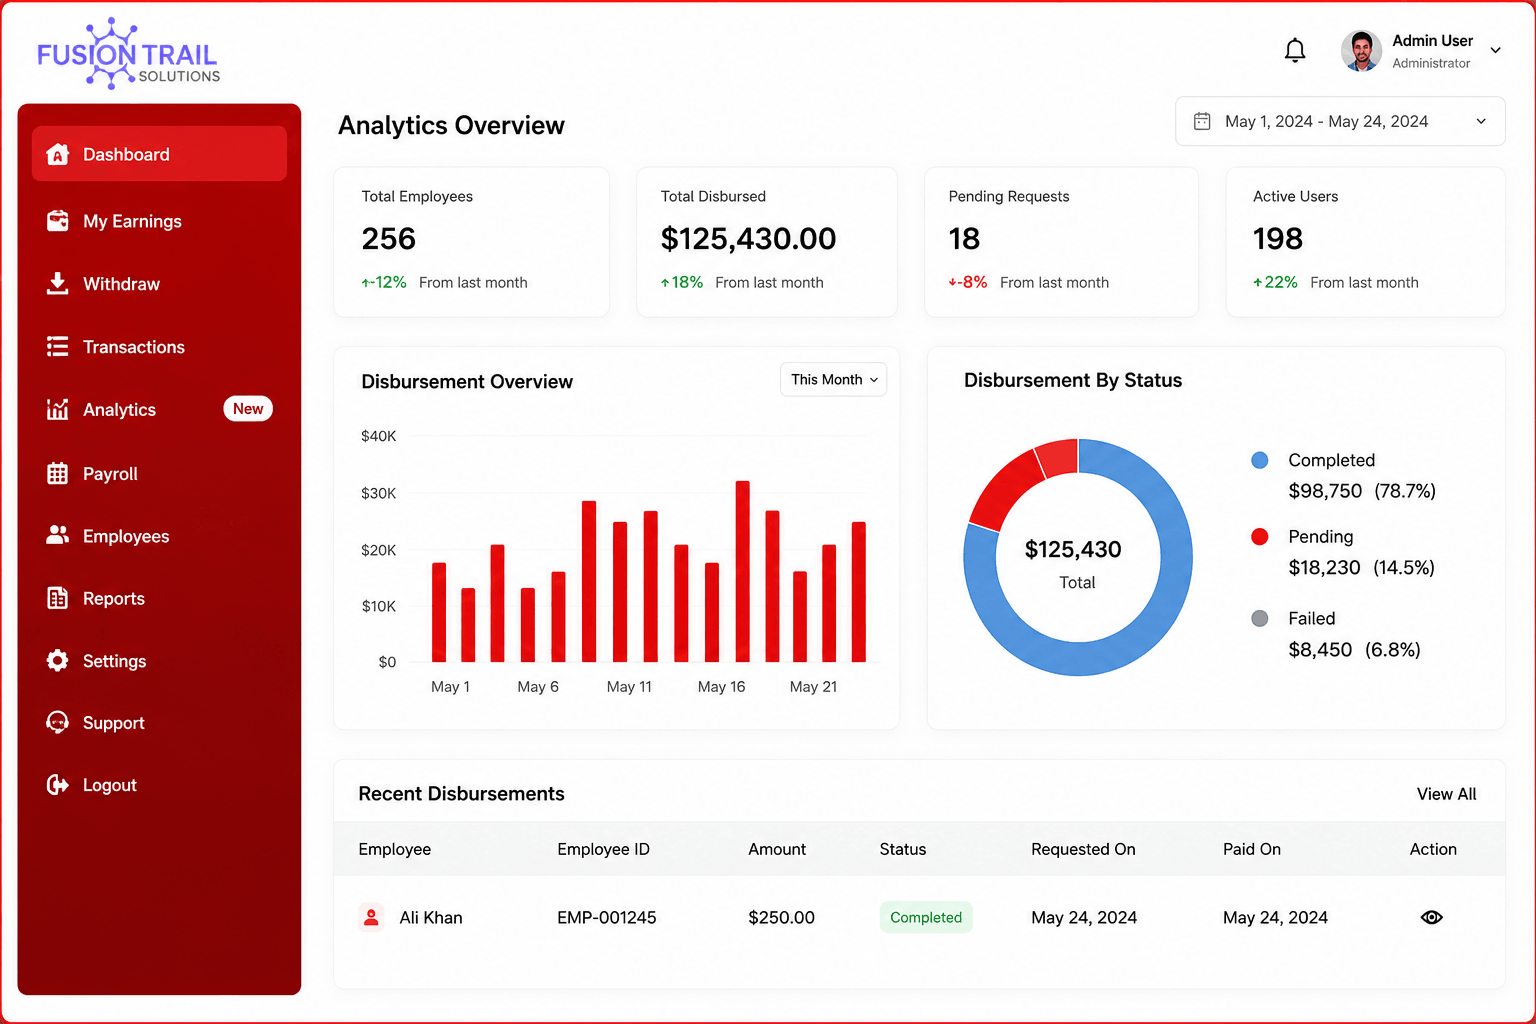Click the Analytics chart icon
The height and width of the screenshot is (1024, 1536).
[58, 409]
